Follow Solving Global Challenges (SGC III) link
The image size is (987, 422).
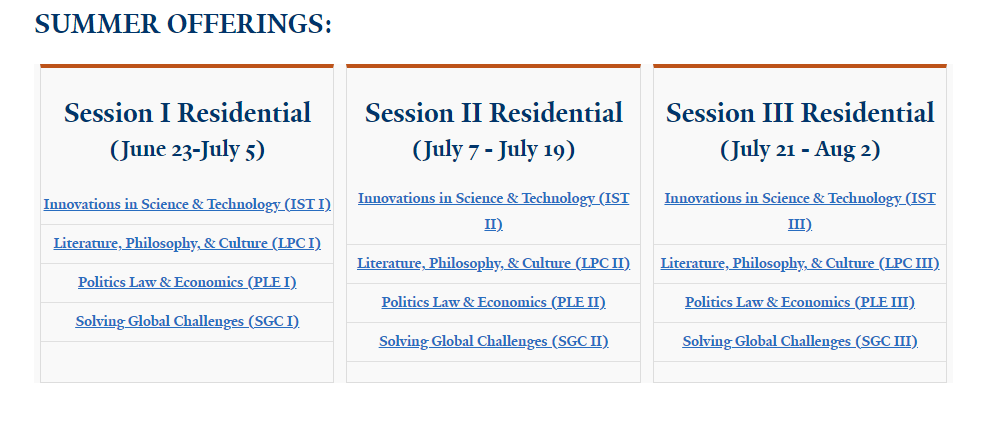click(x=800, y=341)
